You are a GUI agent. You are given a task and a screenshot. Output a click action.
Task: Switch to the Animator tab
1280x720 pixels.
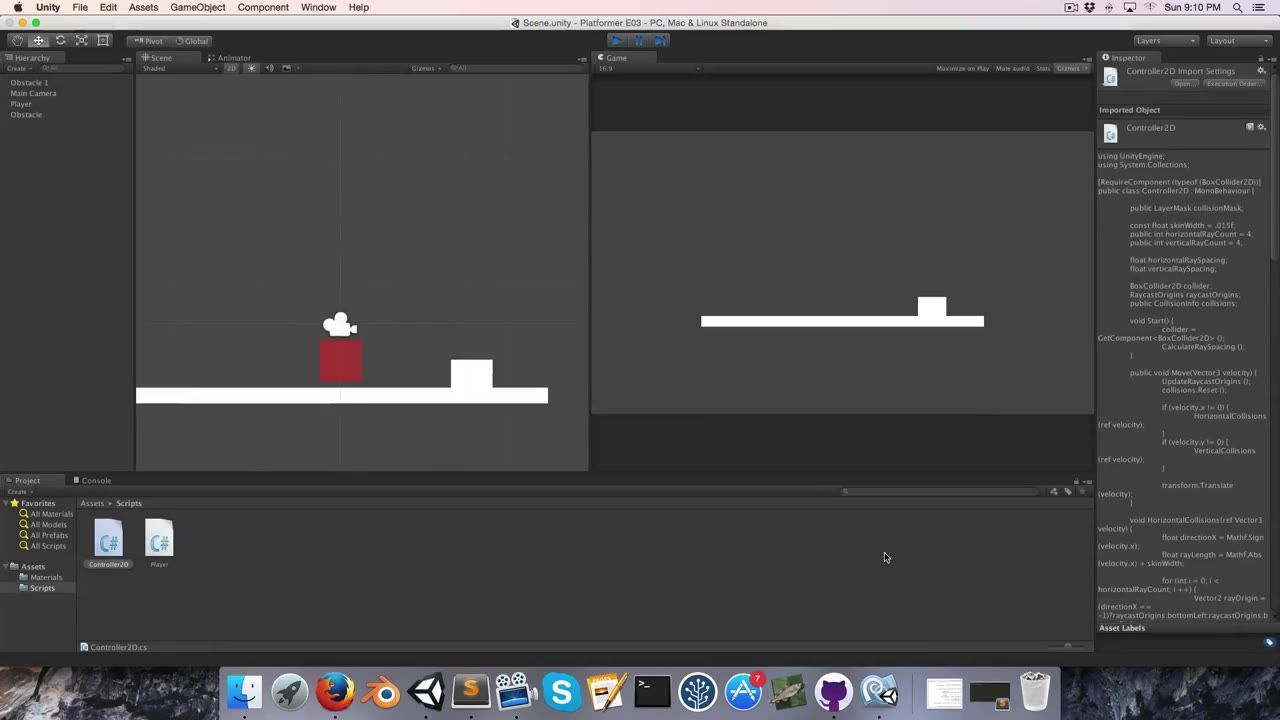coord(230,58)
